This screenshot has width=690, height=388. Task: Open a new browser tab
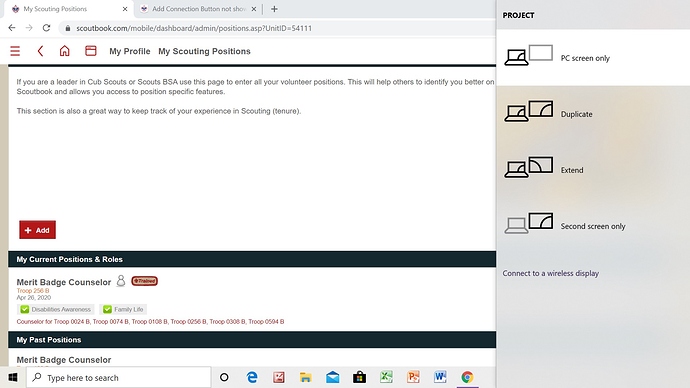(x=274, y=9)
